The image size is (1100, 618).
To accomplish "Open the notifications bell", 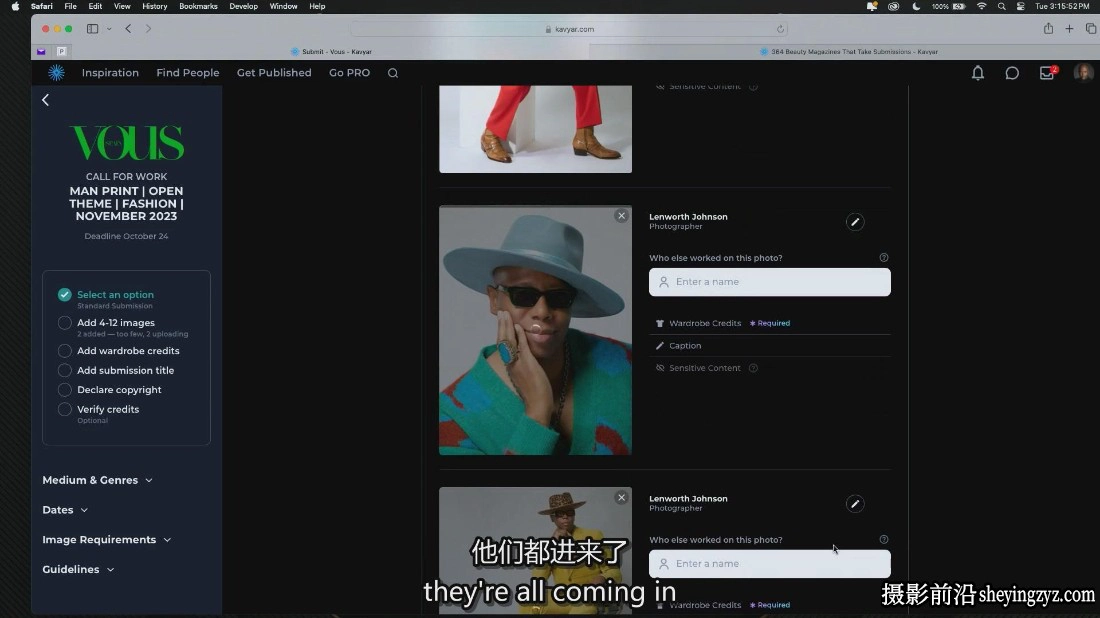I will pyautogui.click(x=977, y=73).
